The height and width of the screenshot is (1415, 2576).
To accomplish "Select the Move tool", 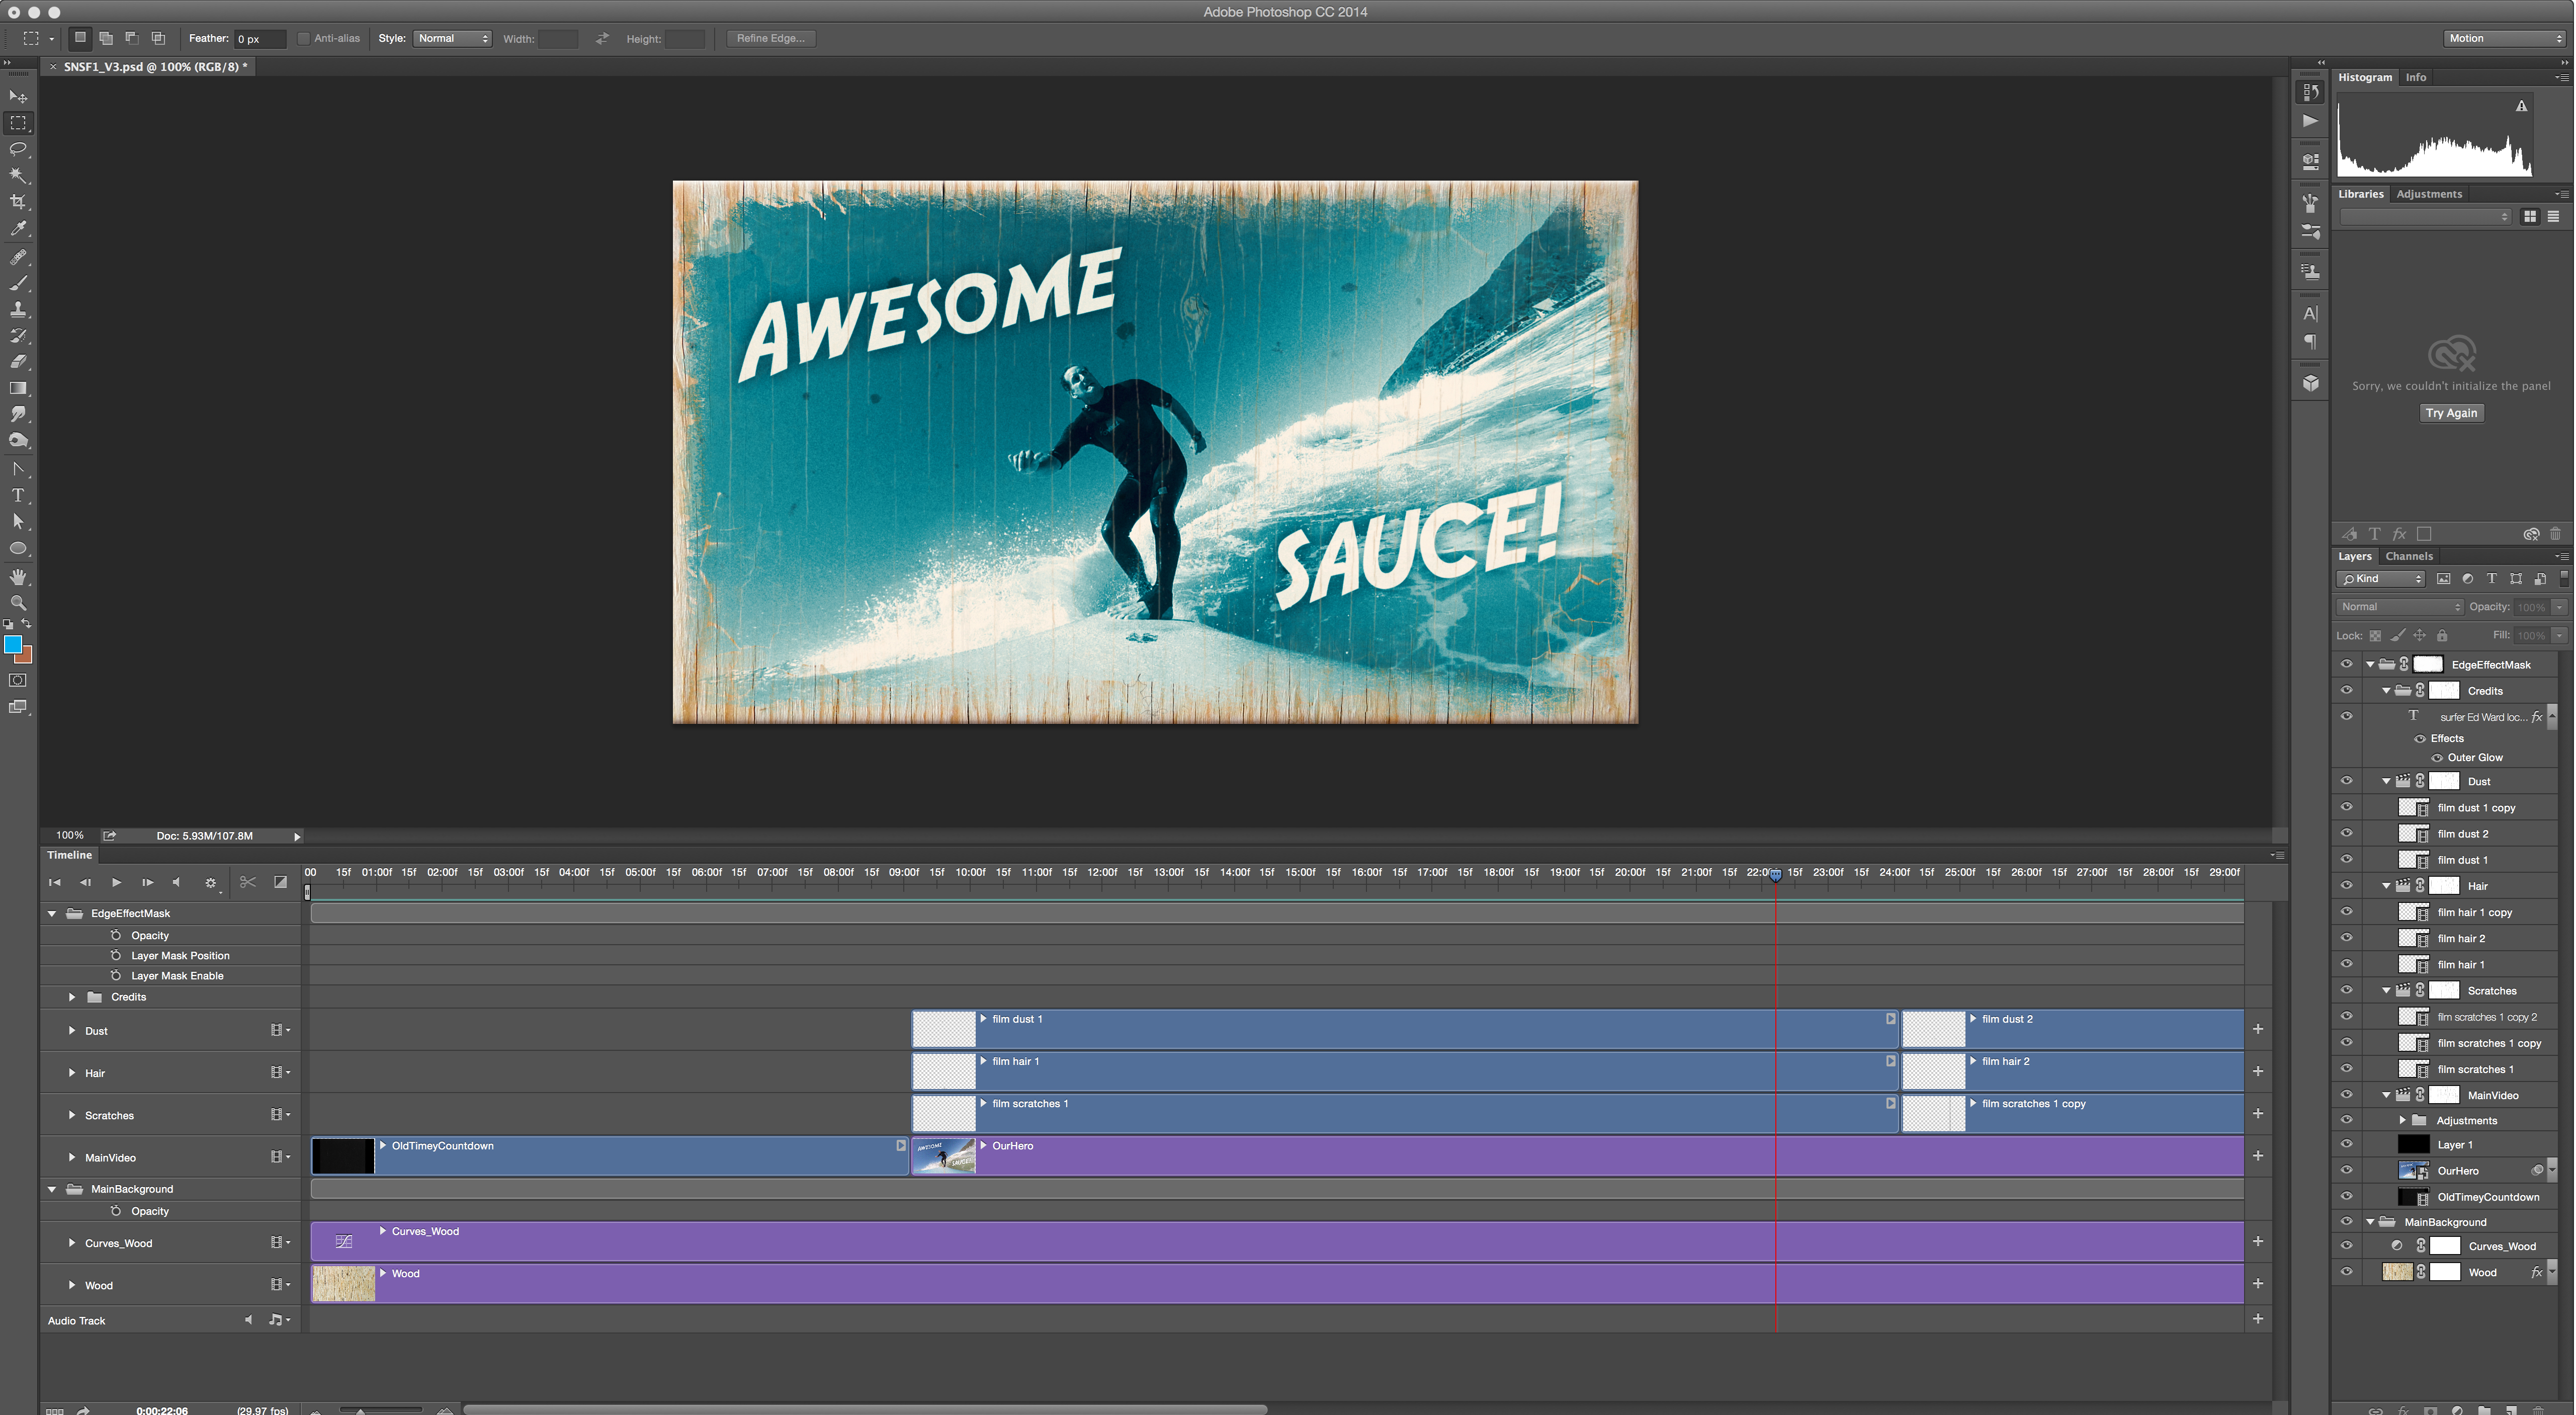I will [x=18, y=97].
